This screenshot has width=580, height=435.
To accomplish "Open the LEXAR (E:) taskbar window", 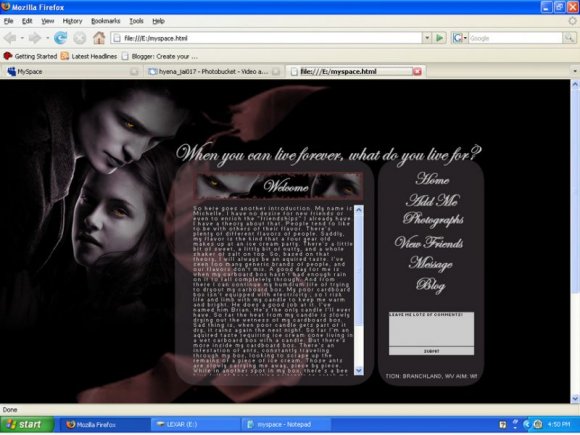I will coord(195,425).
